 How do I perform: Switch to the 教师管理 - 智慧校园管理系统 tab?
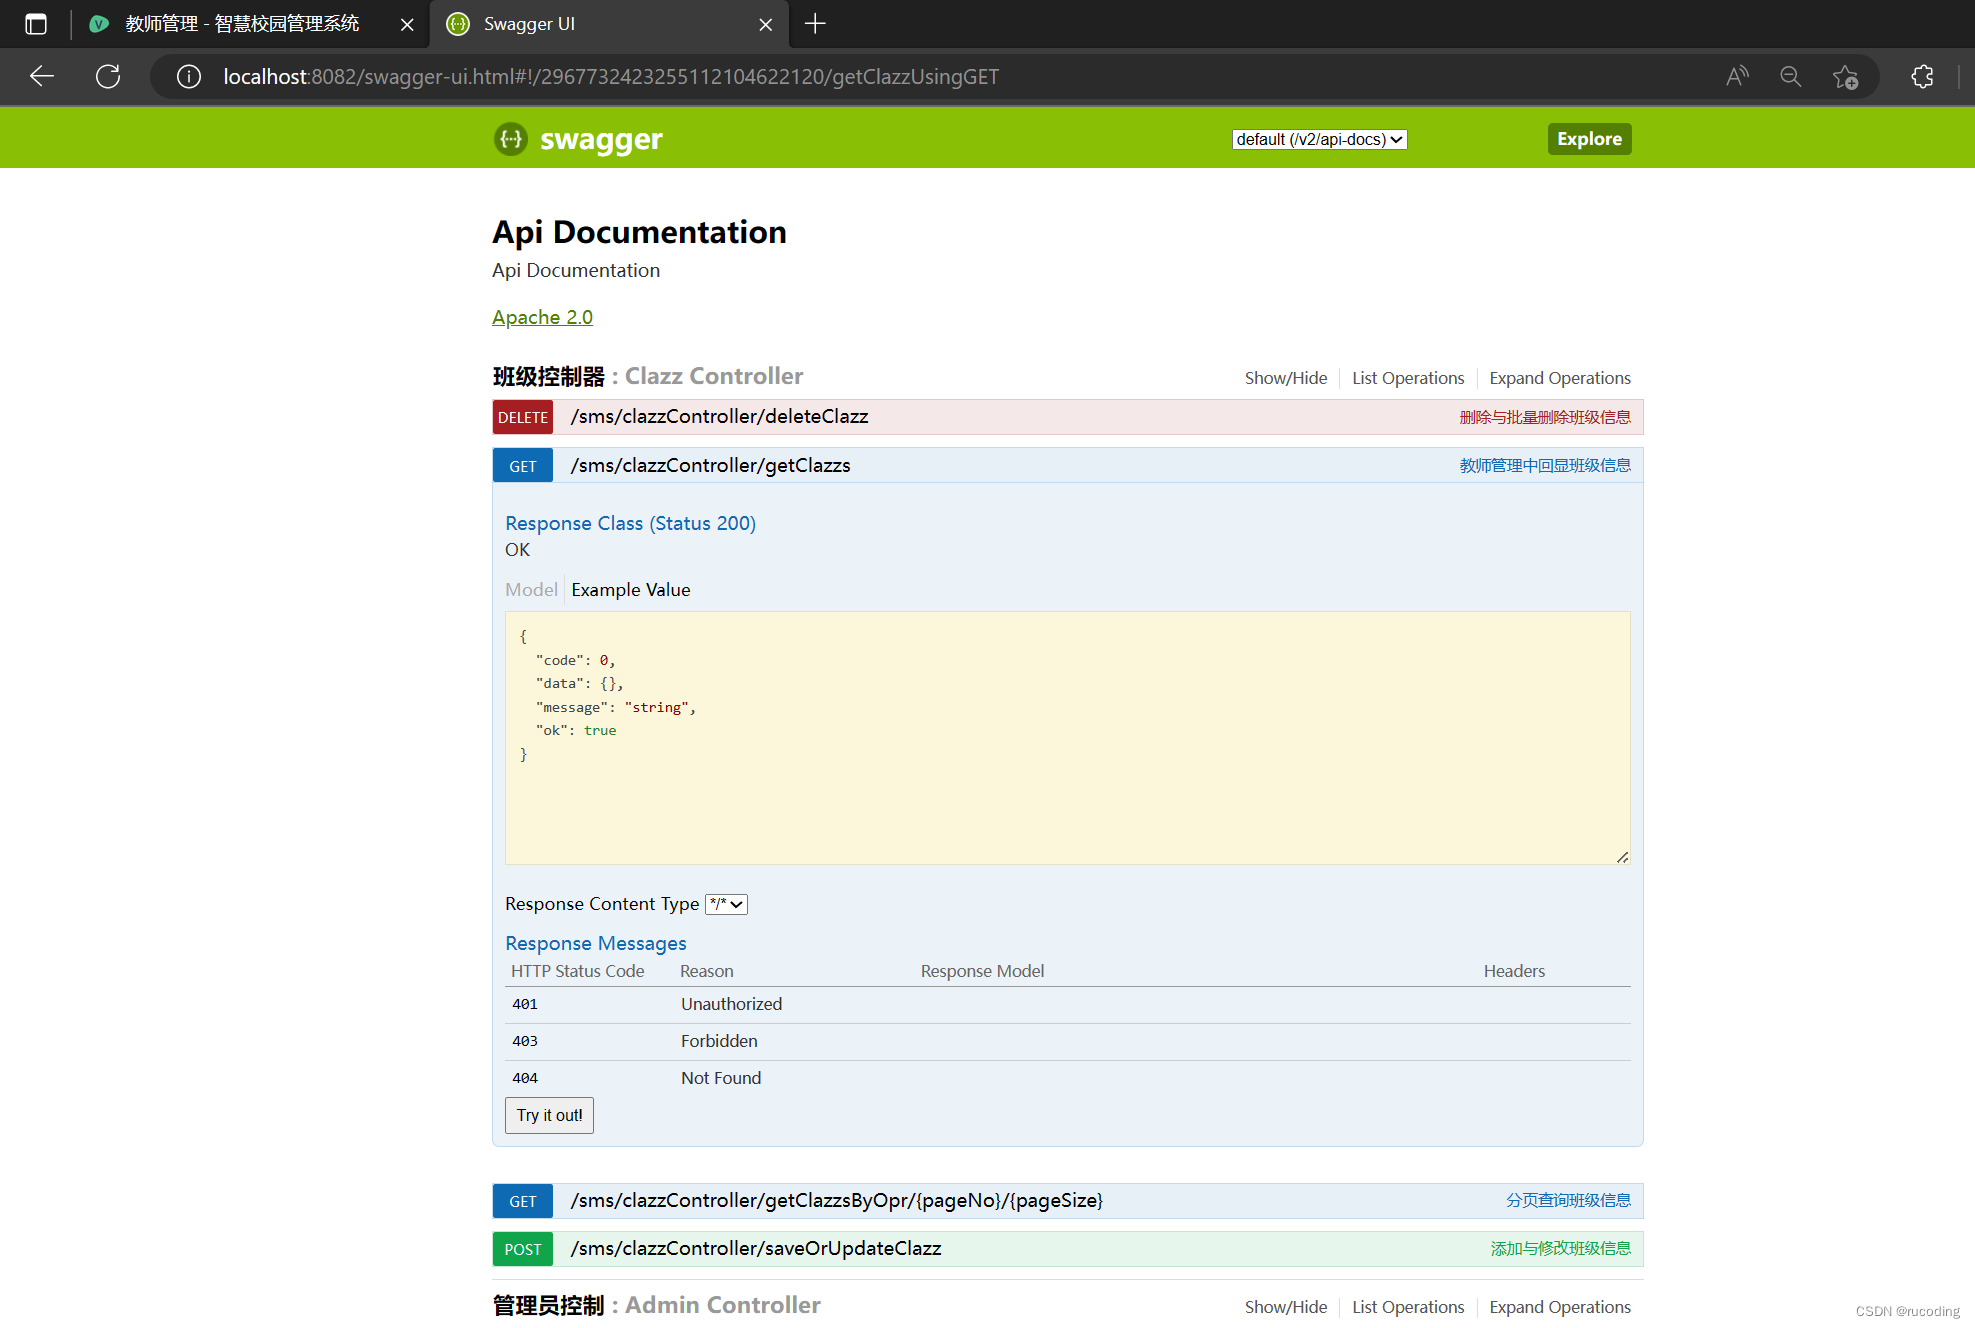coord(241,24)
